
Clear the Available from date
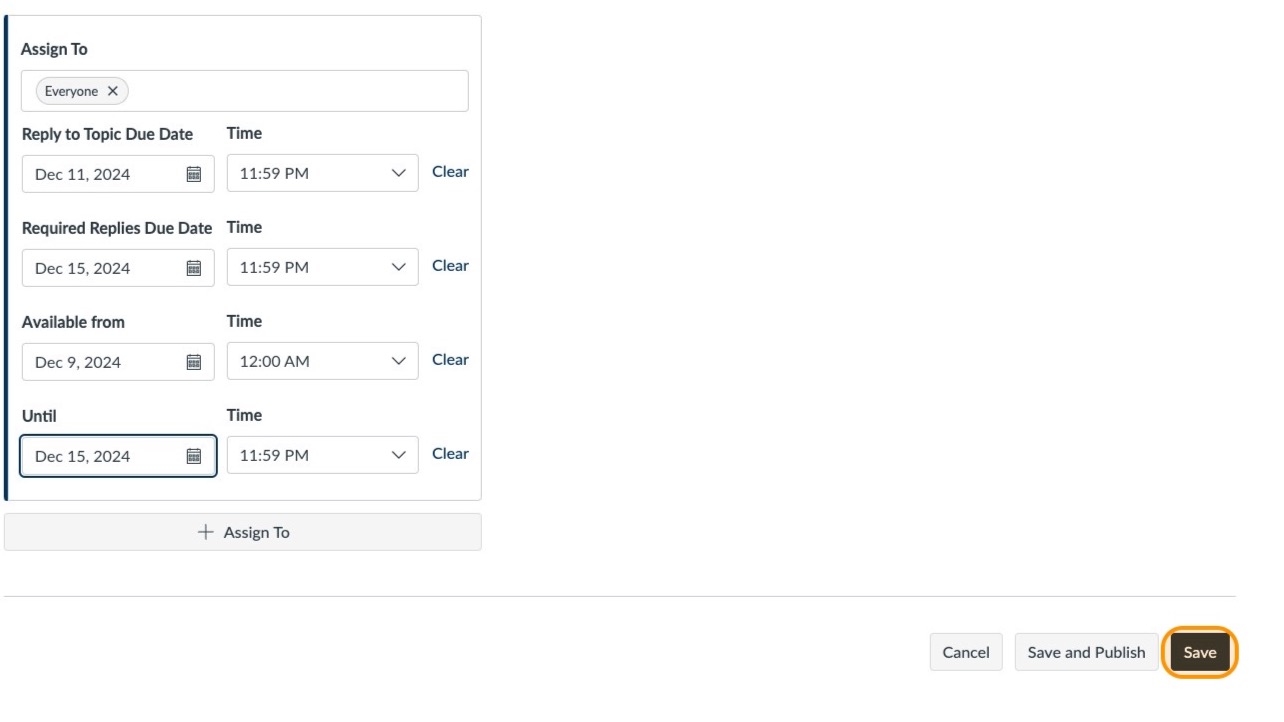[x=450, y=359]
